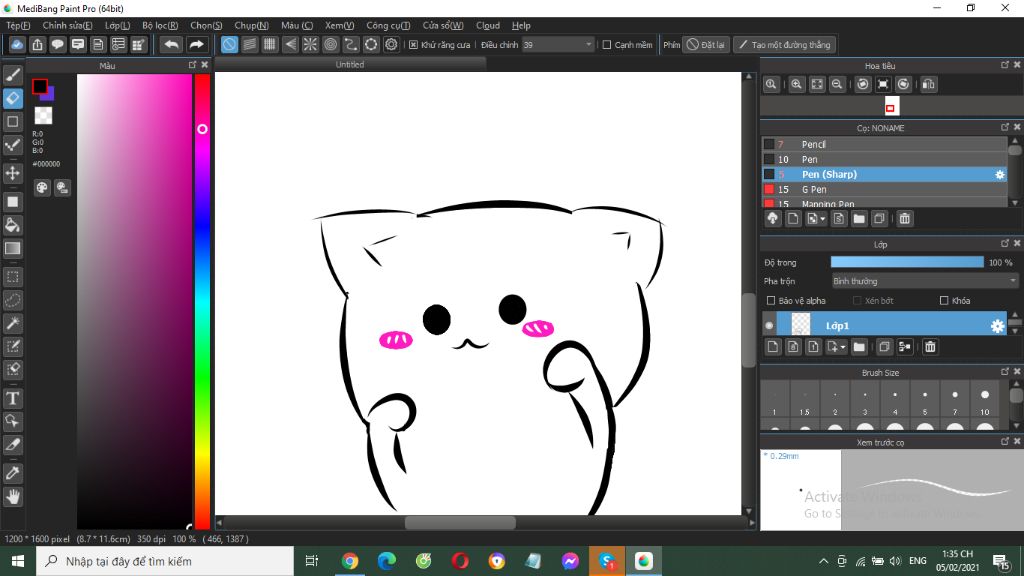Pick a hue on the vertical rainbow bar
1024x576 pixels.
(x=202, y=300)
